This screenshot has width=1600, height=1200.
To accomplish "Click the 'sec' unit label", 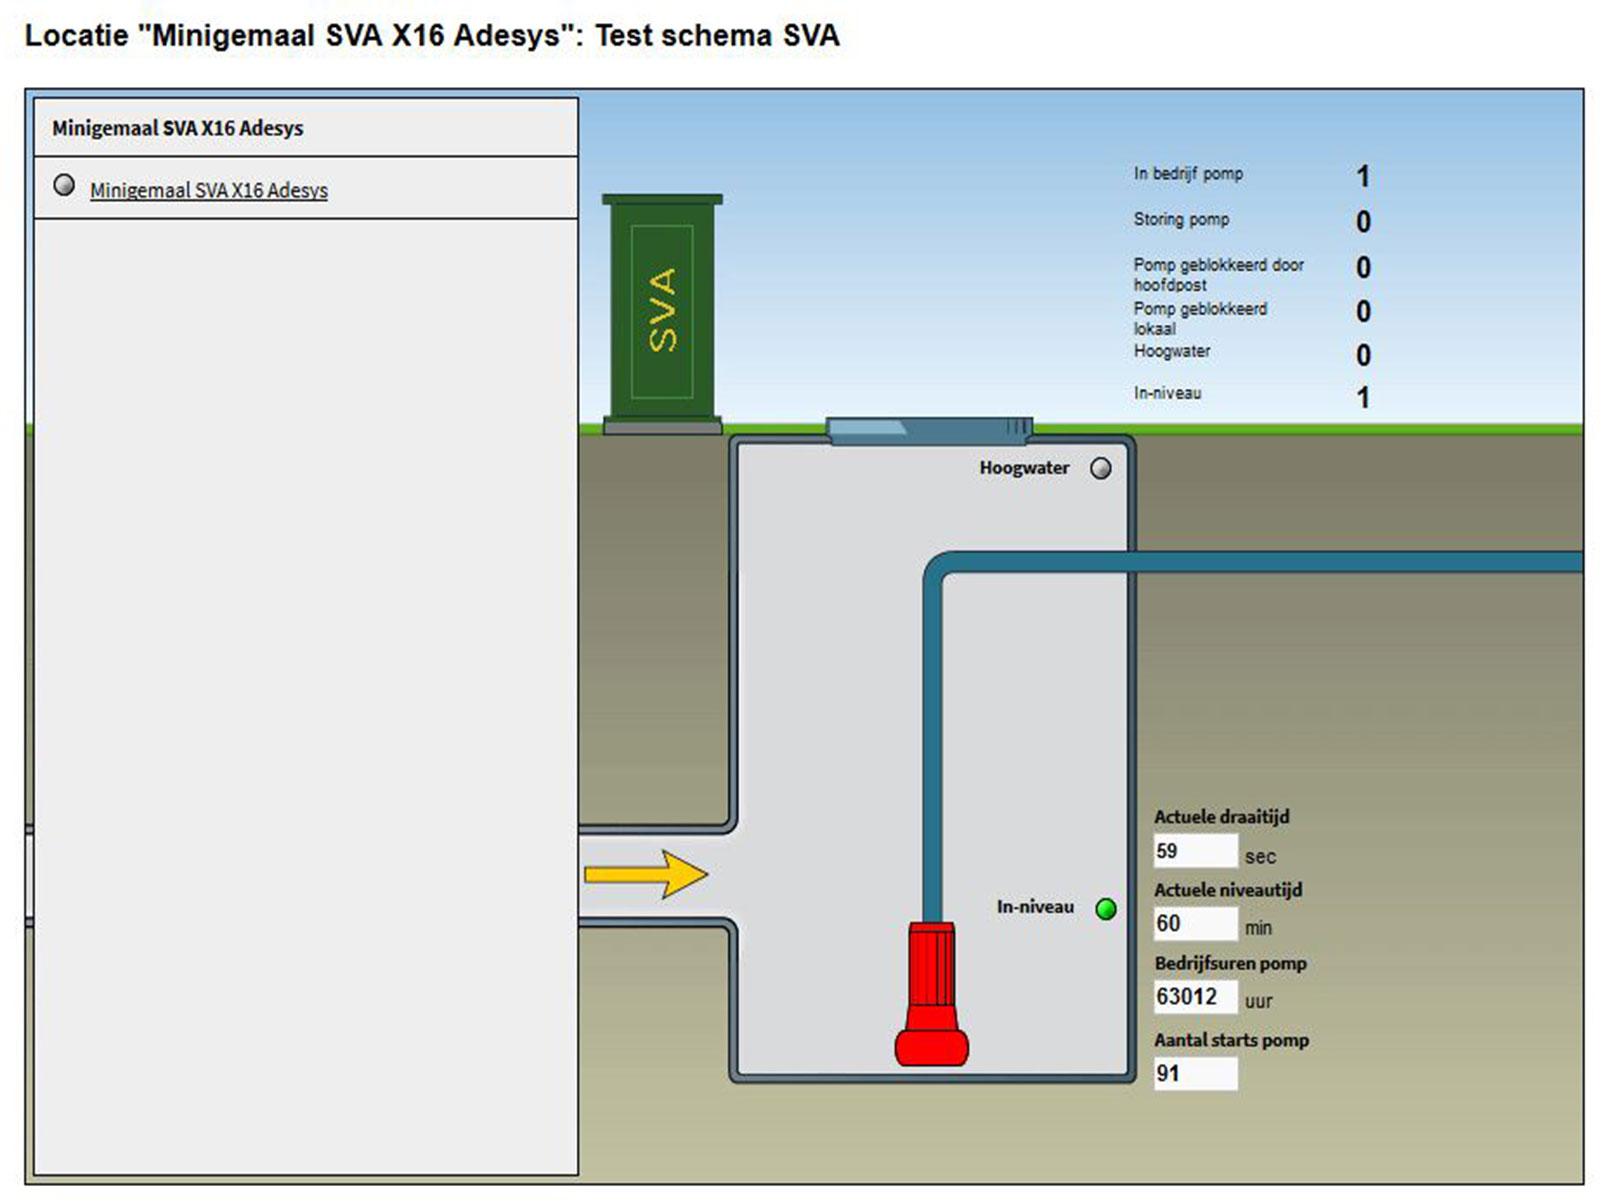I will pyautogui.click(x=1260, y=857).
